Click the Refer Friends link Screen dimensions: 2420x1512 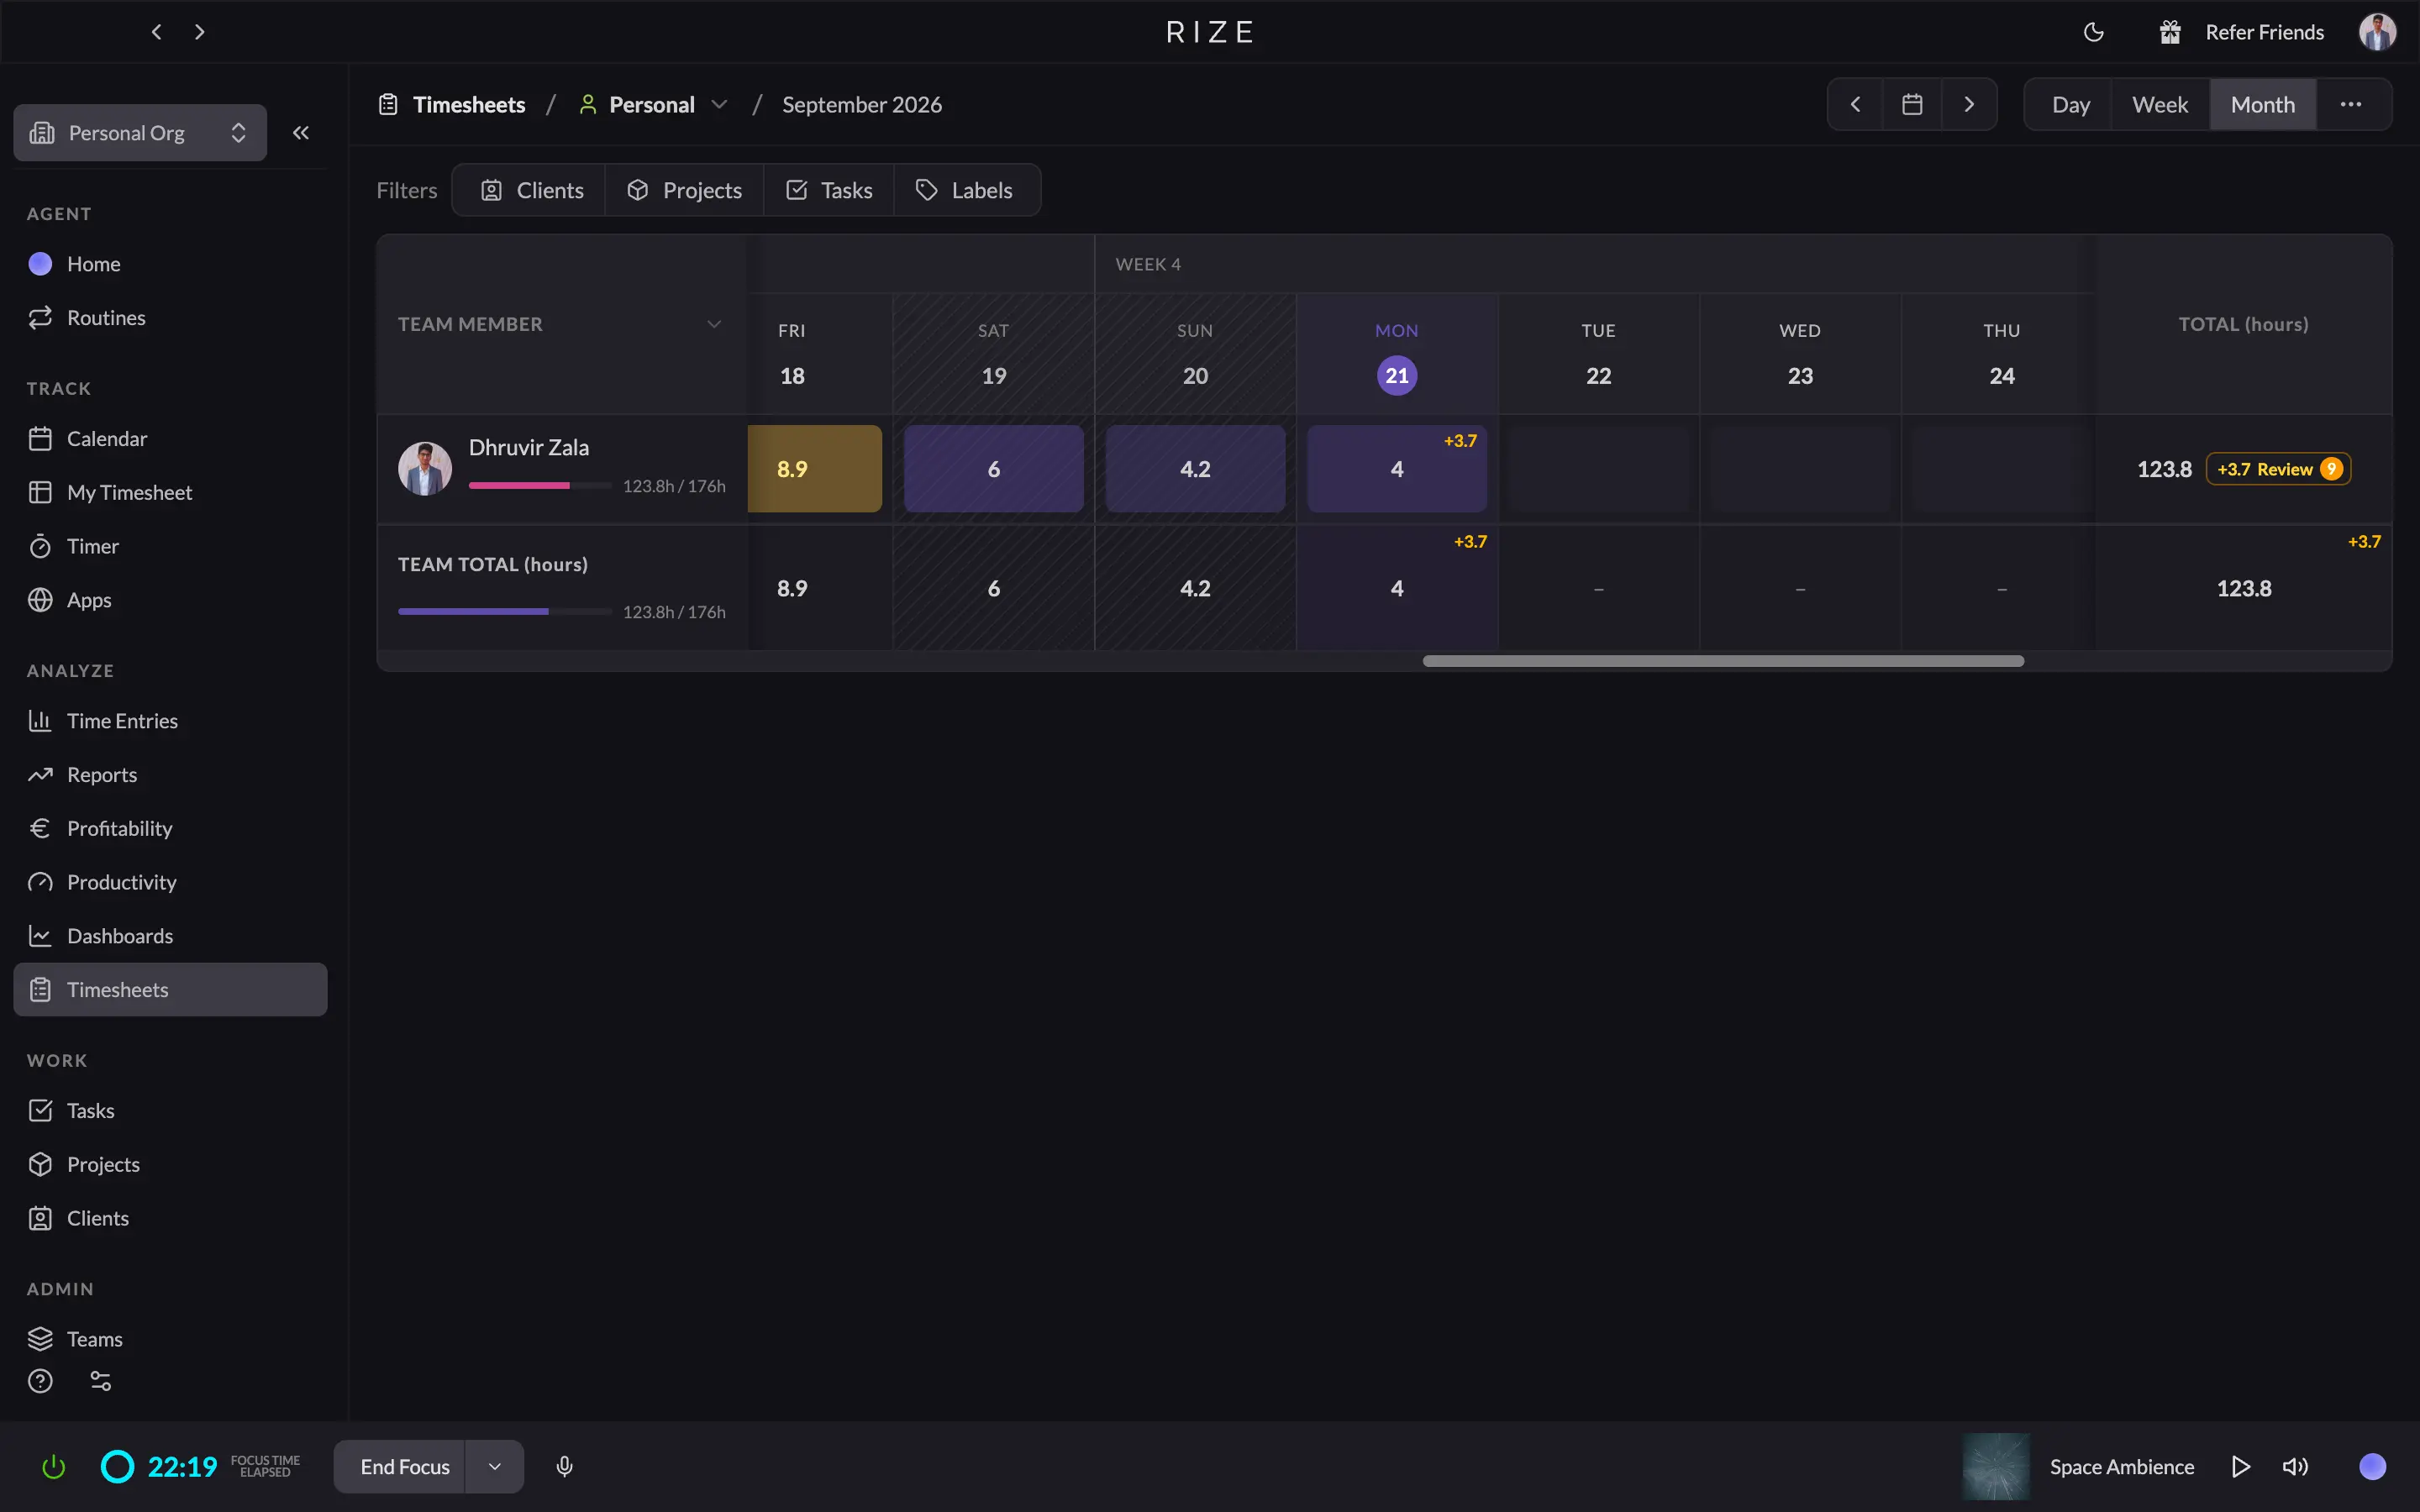(2265, 32)
